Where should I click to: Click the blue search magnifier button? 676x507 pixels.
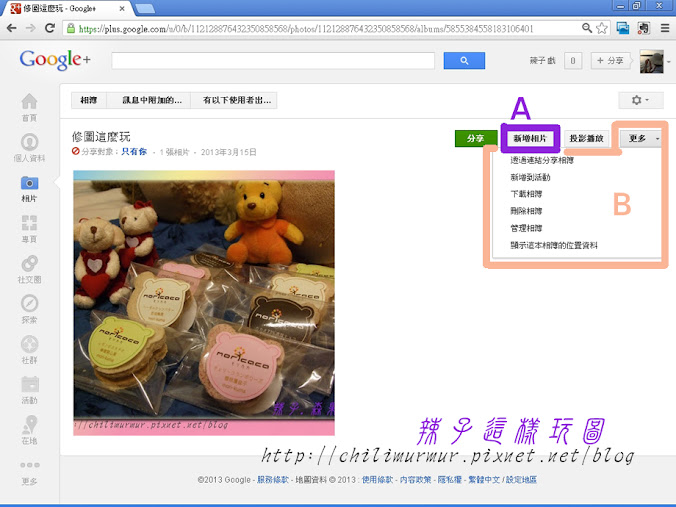464,60
